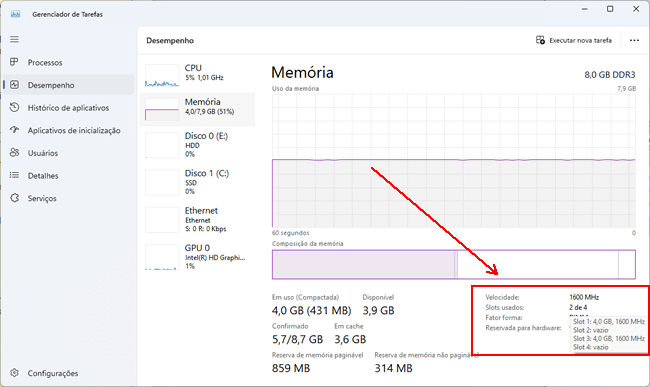Select the Serviços puzzle icon

15,198
